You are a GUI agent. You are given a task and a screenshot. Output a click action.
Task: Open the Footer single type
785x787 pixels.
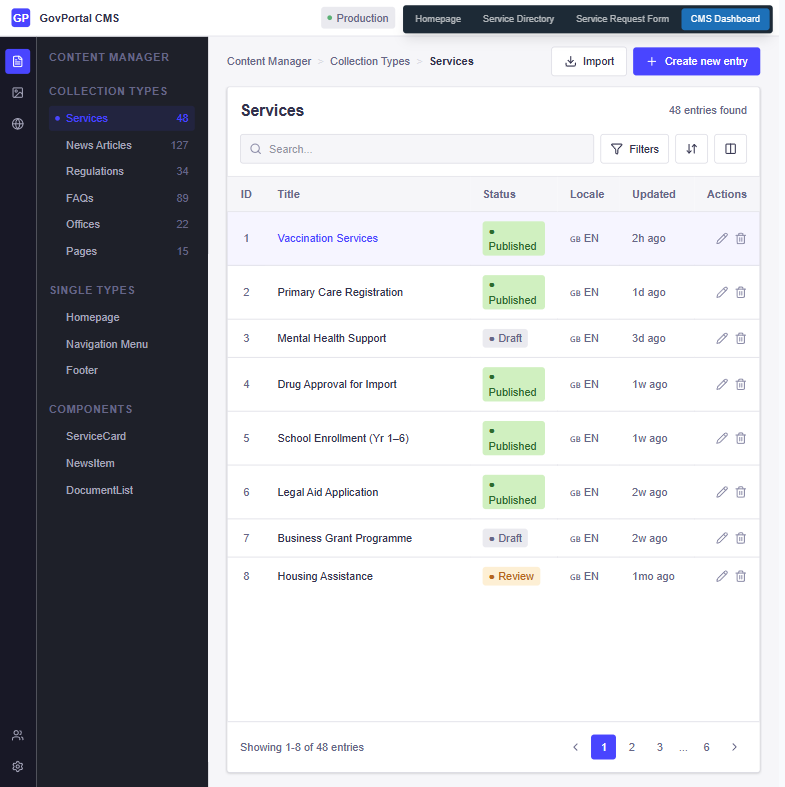[121, 370]
